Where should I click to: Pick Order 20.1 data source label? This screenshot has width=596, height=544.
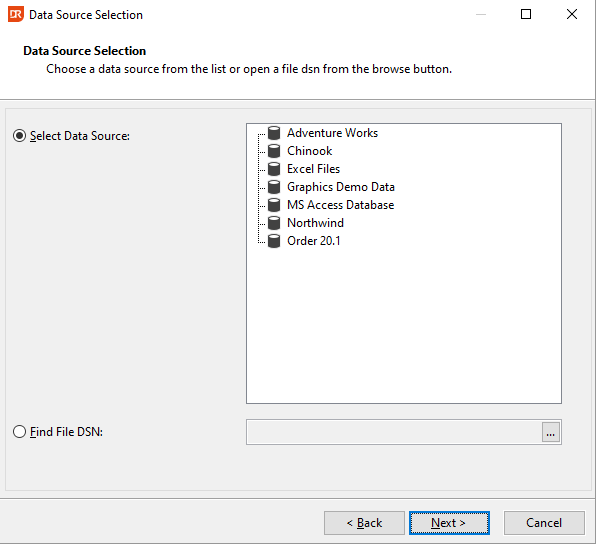click(314, 241)
